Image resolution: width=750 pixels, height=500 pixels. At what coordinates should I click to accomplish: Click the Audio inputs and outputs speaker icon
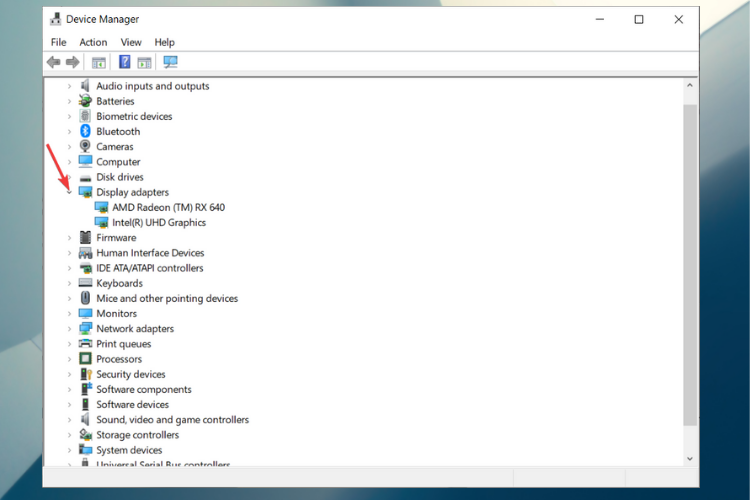pos(85,86)
